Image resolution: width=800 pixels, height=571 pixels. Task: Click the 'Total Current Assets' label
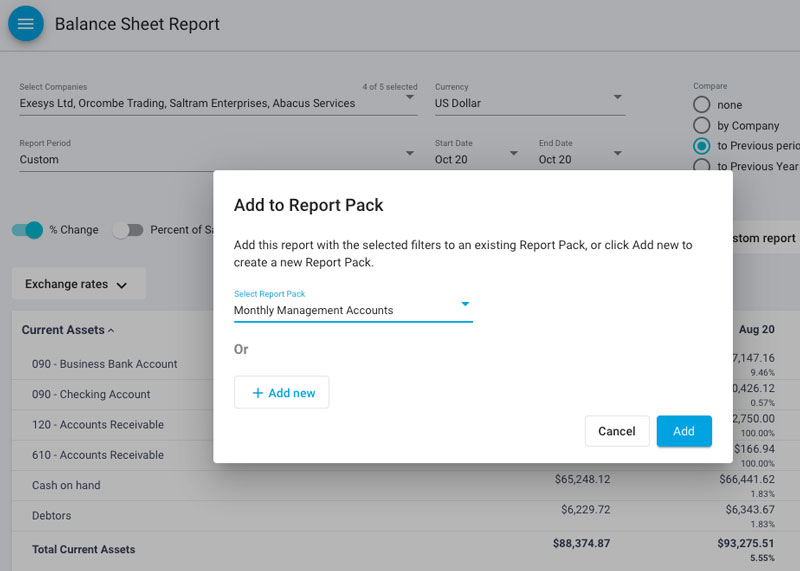(84, 550)
